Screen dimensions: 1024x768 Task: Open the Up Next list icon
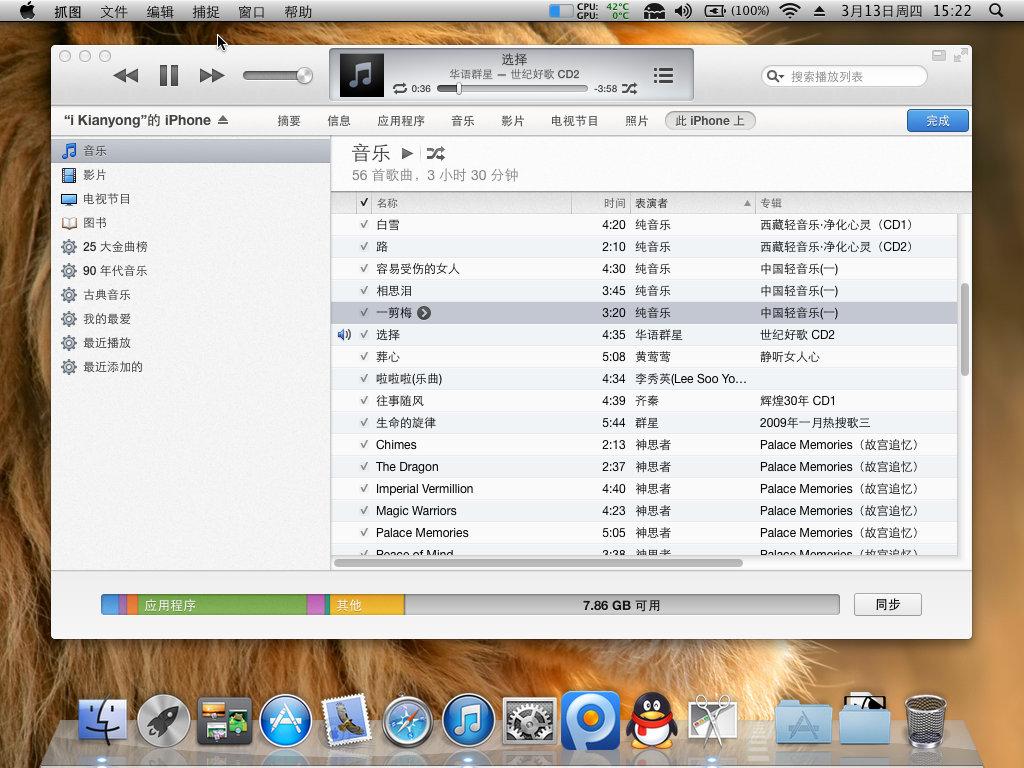click(663, 75)
